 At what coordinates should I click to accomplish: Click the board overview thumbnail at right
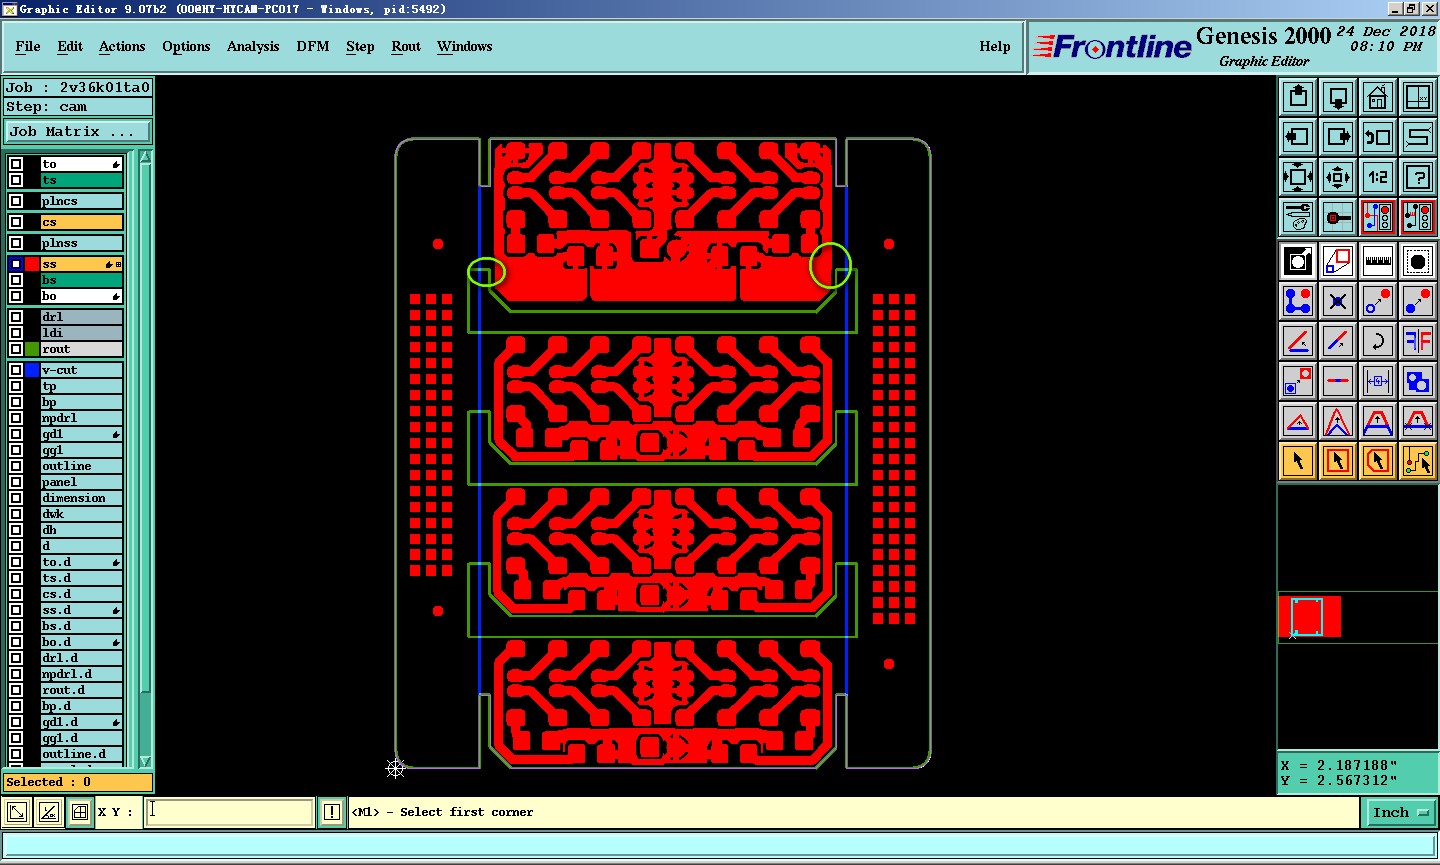(1309, 617)
